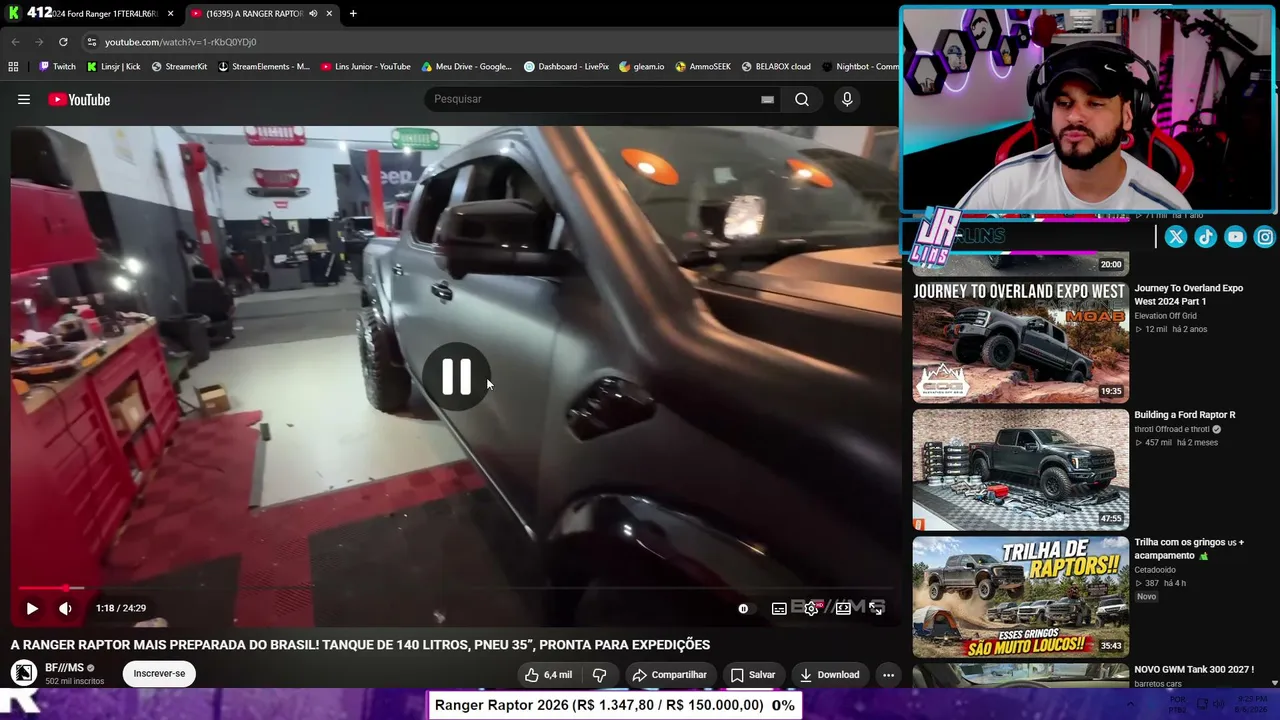This screenshot has width=1280, height=720.
Task: Click the search magnifier button
Action: 802,99
